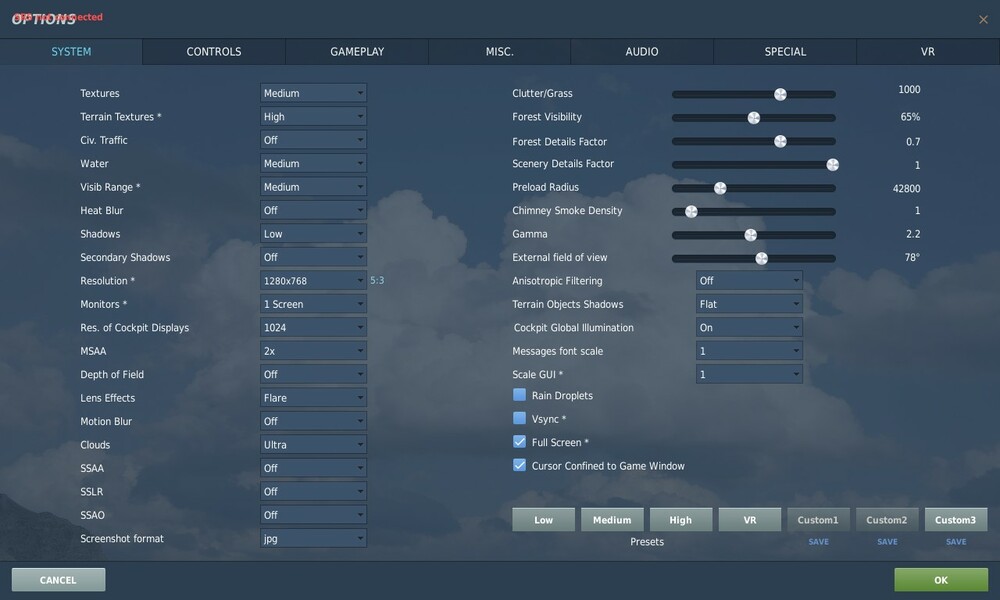The image size is (1000, 600).
Task: Click the Gamma slider handle
Action: pos(751,235)
